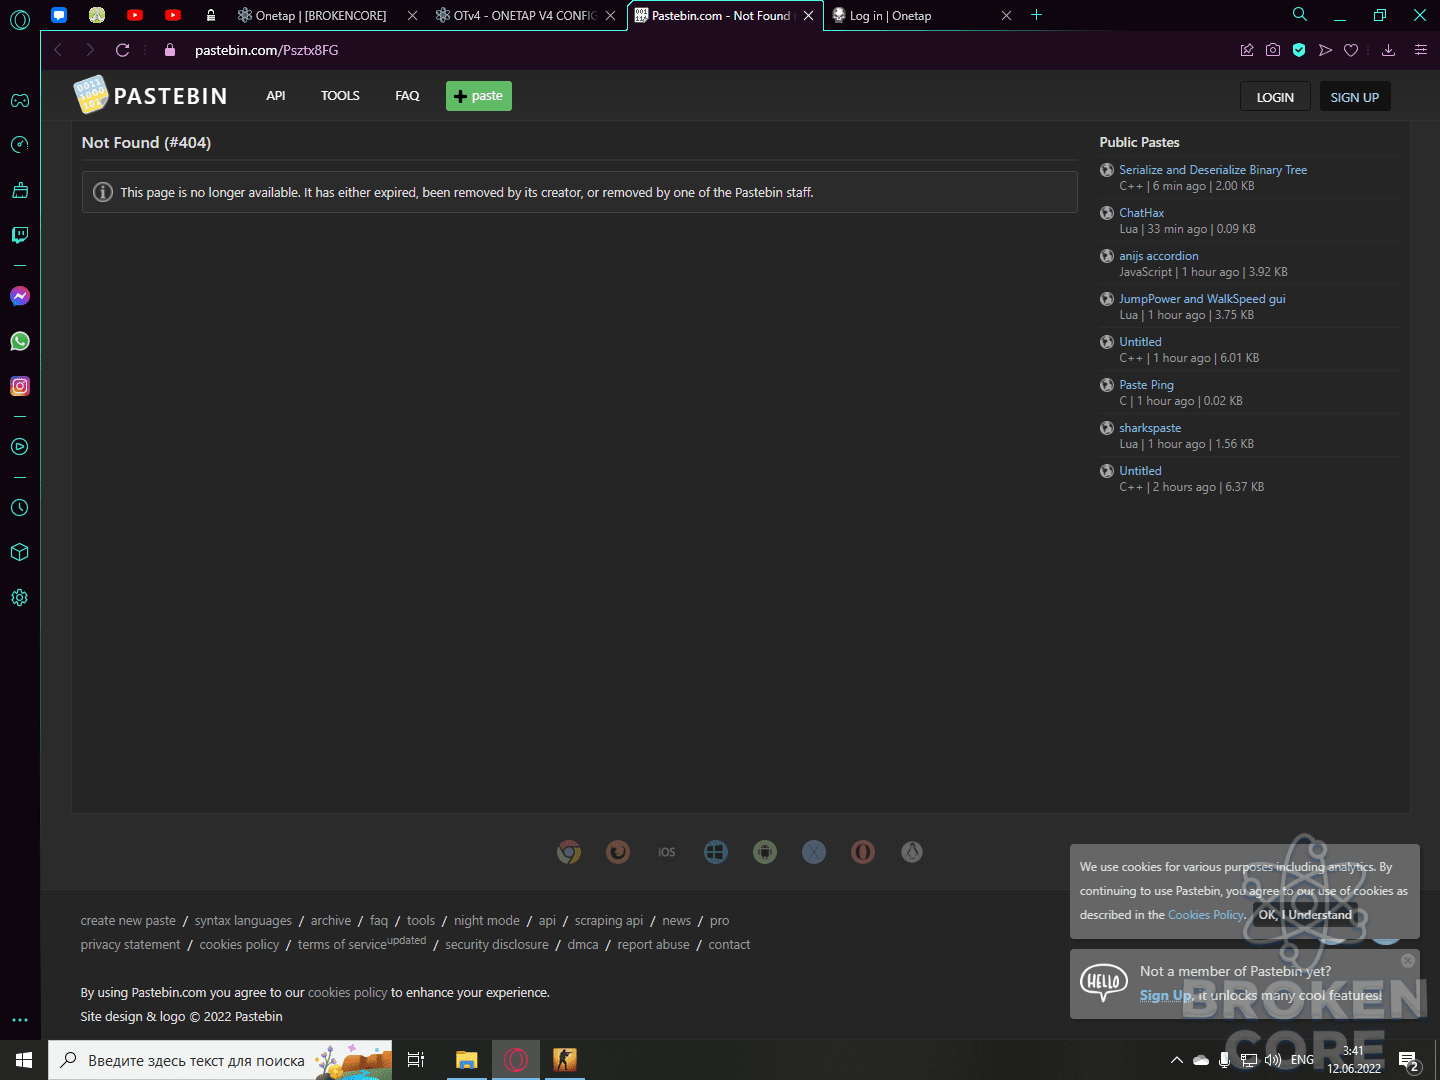Open the Player icon in the sidebar

[x=20, y=447]
